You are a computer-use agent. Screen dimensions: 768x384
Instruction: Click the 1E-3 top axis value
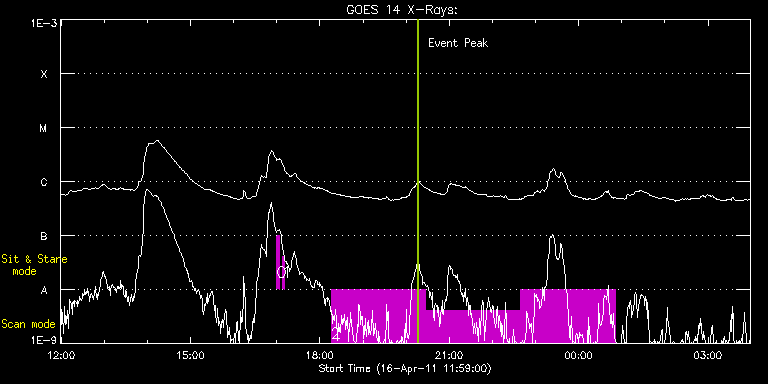pyautogui.click(x=45, y=23)
